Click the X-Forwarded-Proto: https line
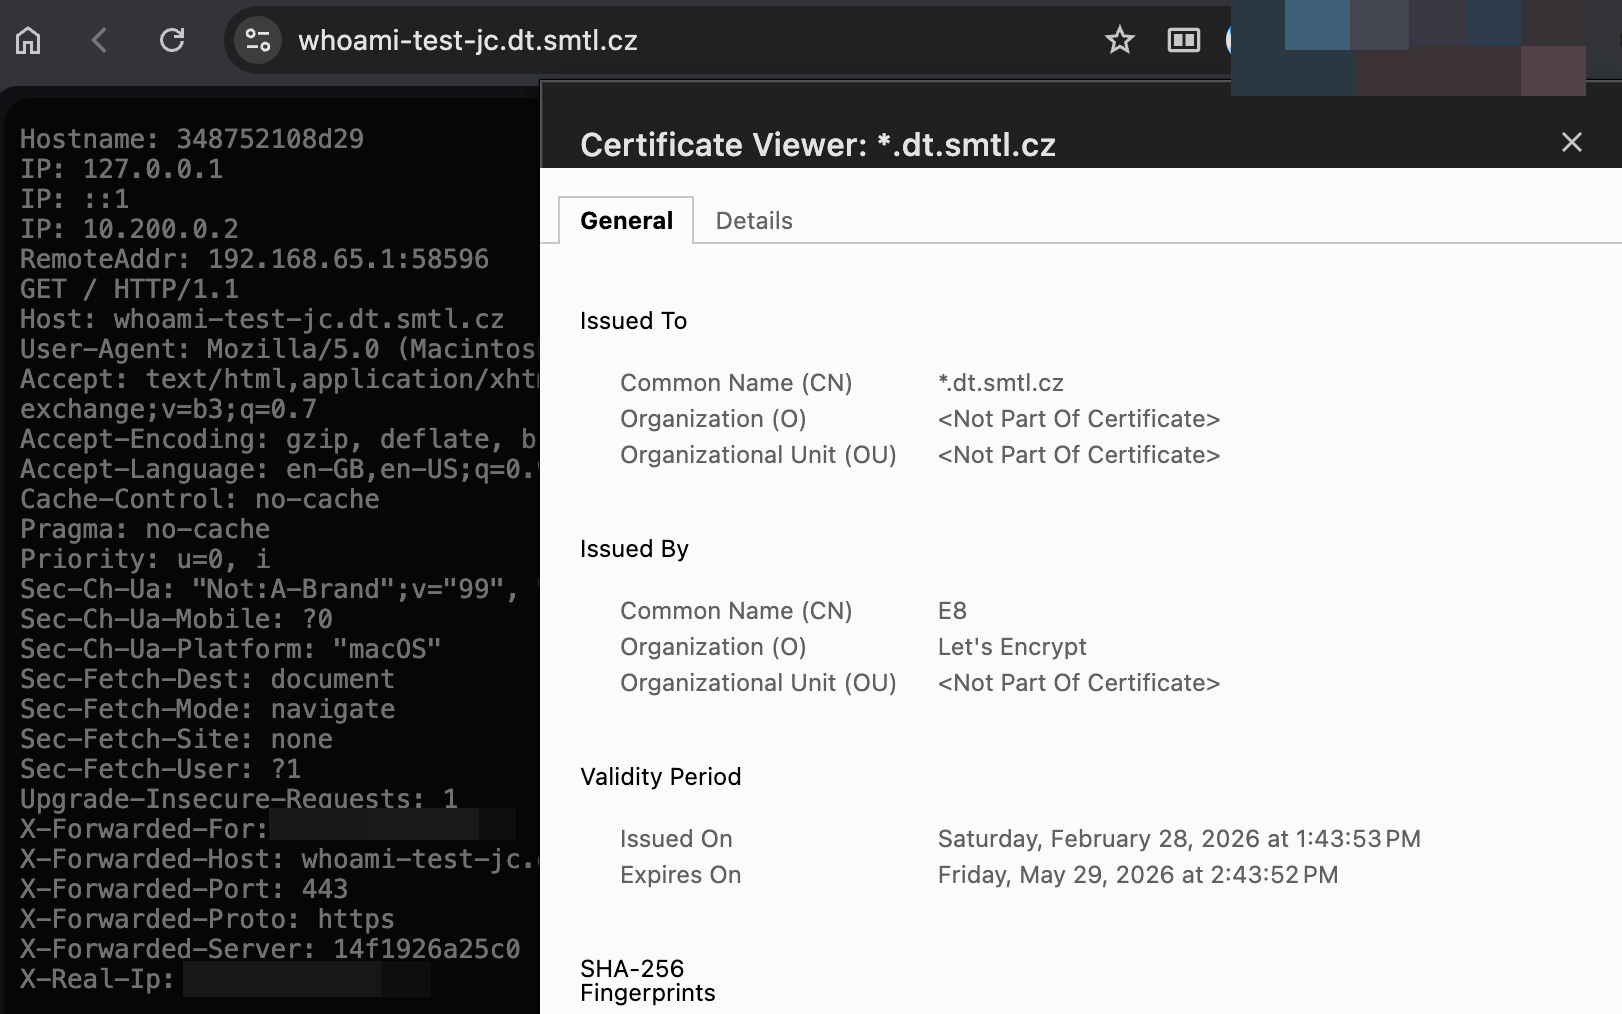This screenshot has width=1622, height=1014. 207,919
